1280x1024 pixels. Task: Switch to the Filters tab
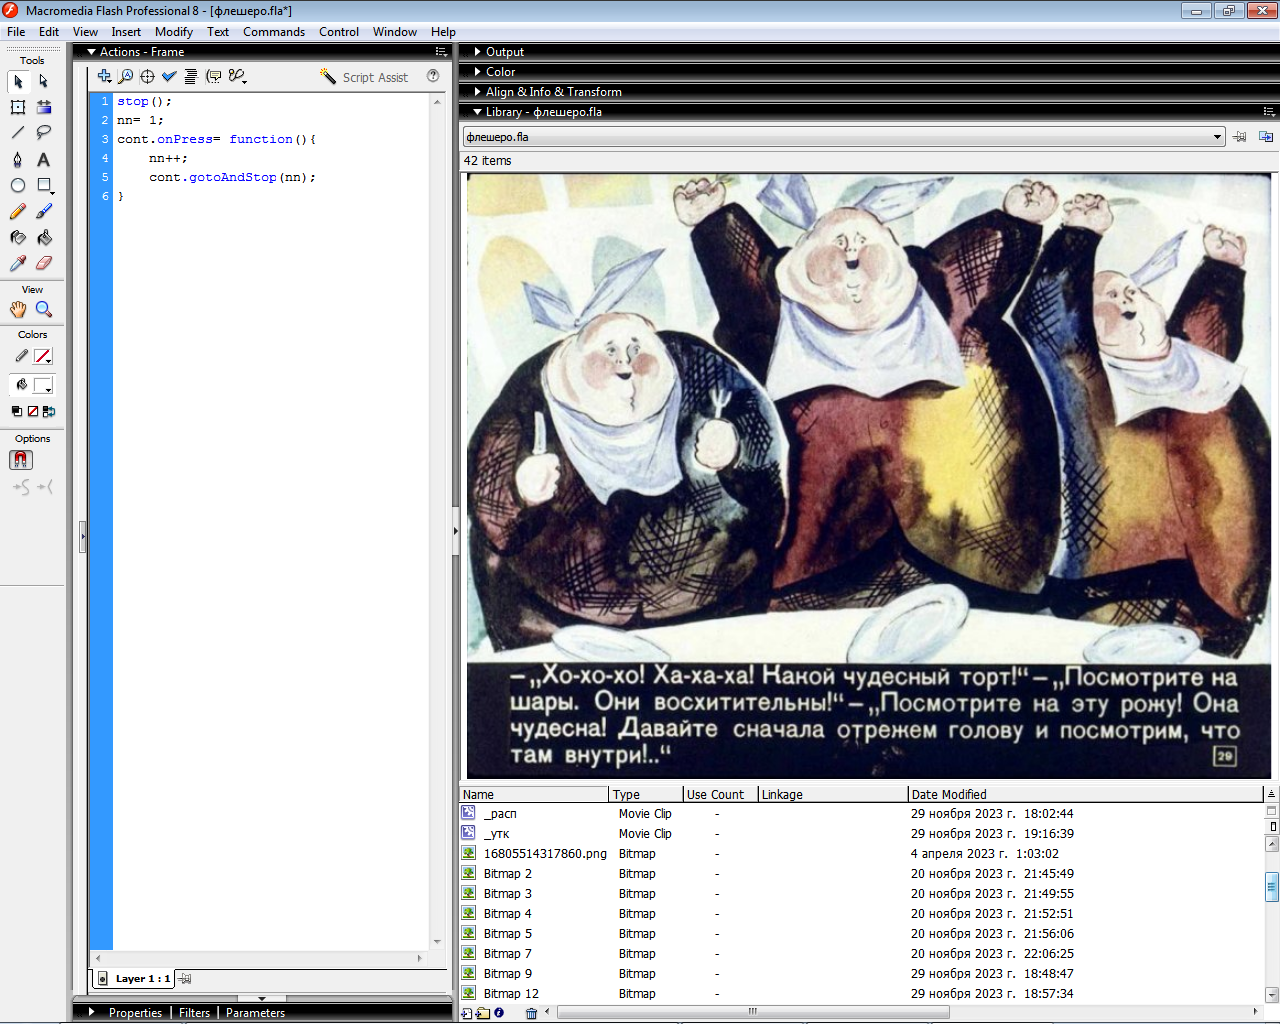[x=195, y=1013]
